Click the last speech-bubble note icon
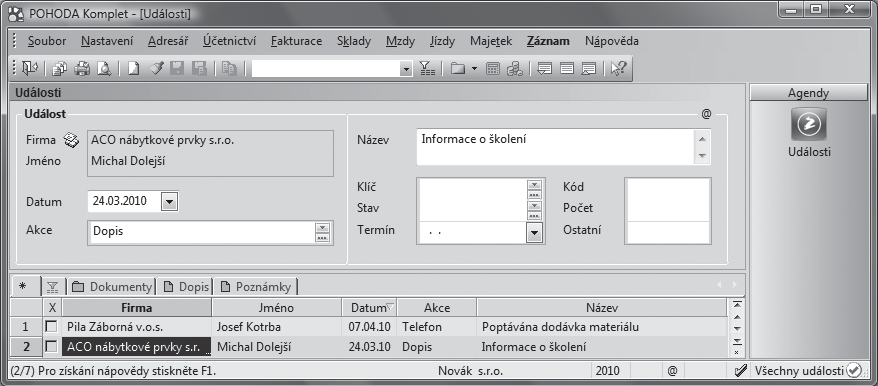Image resolution: width=878 pixels, height=386 pixels. point(589,68)
